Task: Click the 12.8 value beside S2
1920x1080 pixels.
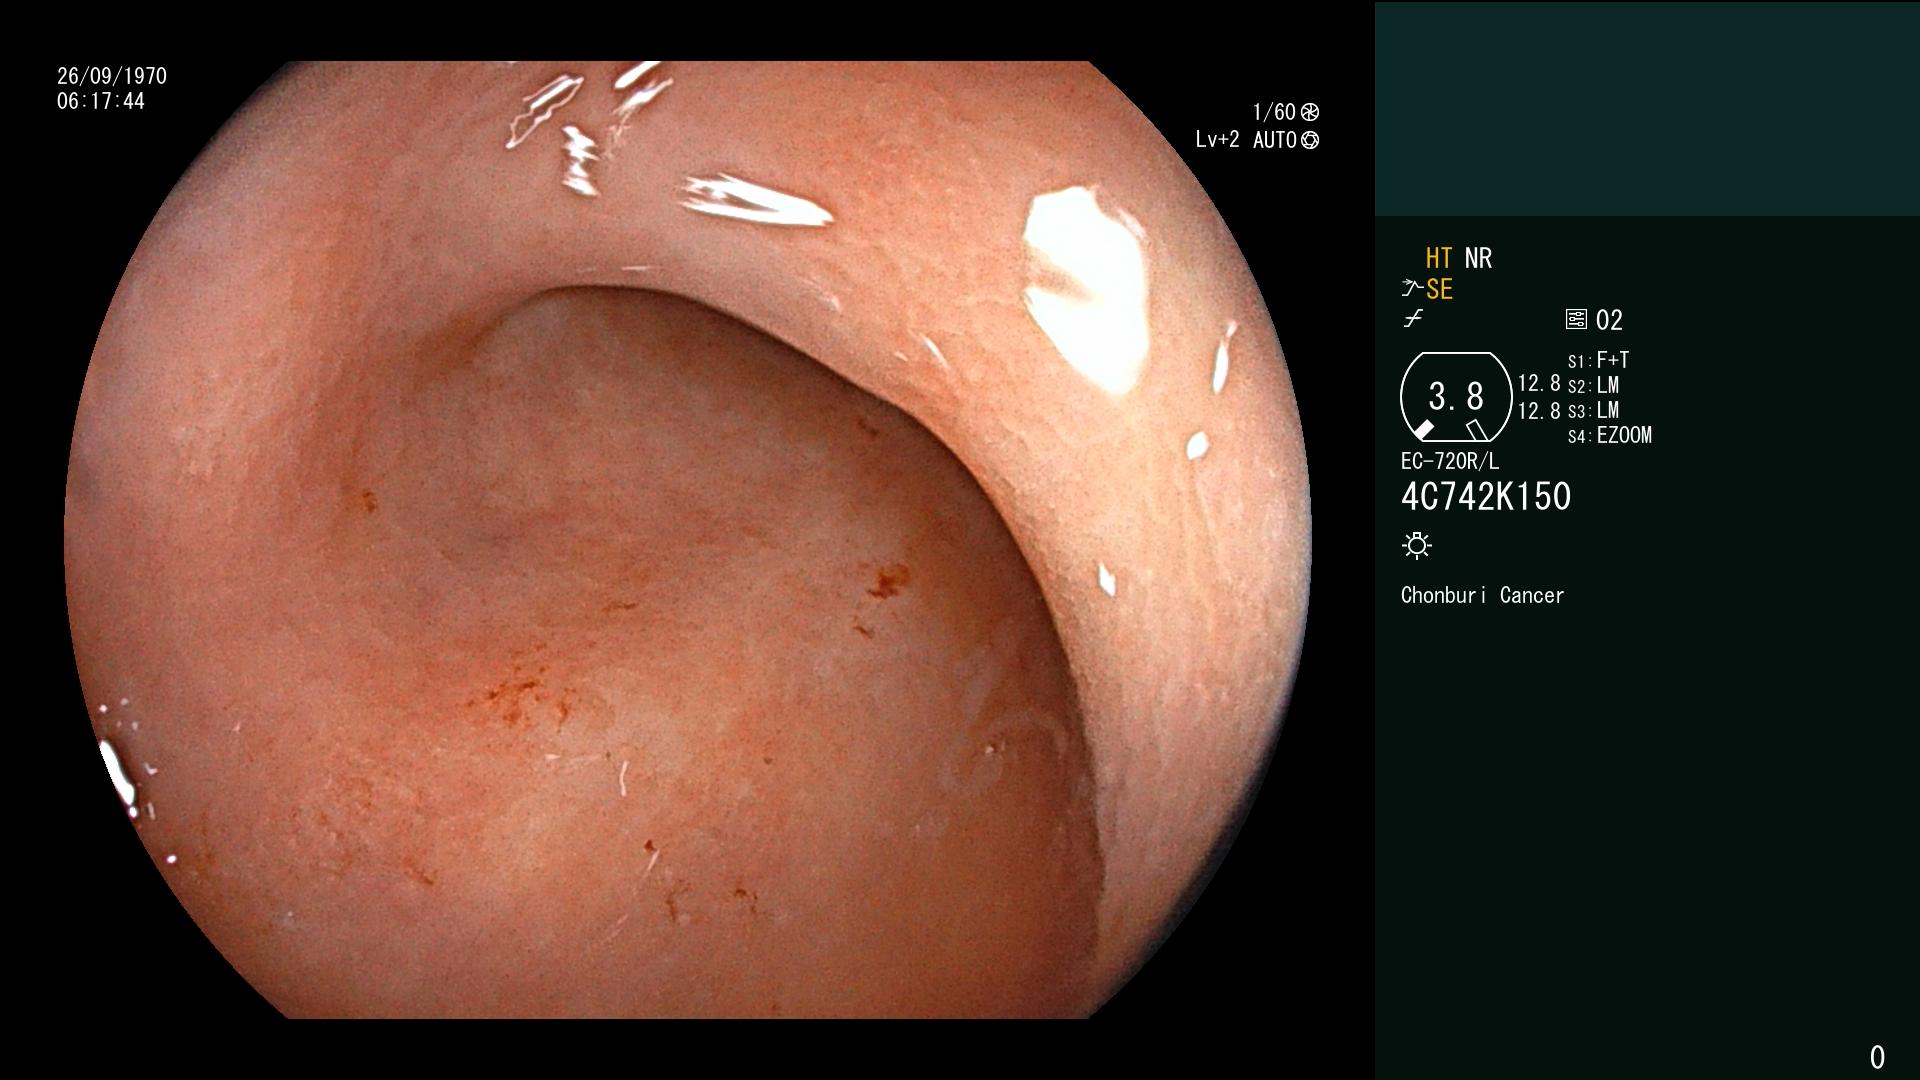Action: tap(1539, 383)
